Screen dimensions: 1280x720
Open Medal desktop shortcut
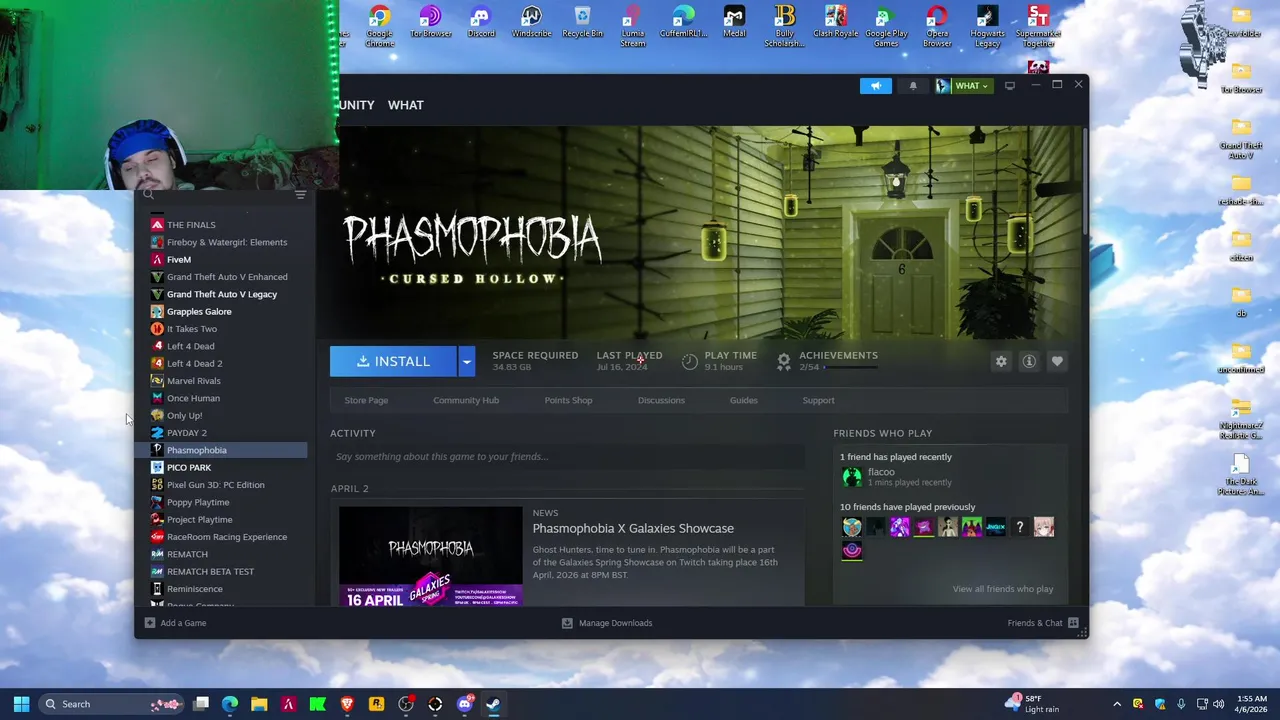[734, 22]
